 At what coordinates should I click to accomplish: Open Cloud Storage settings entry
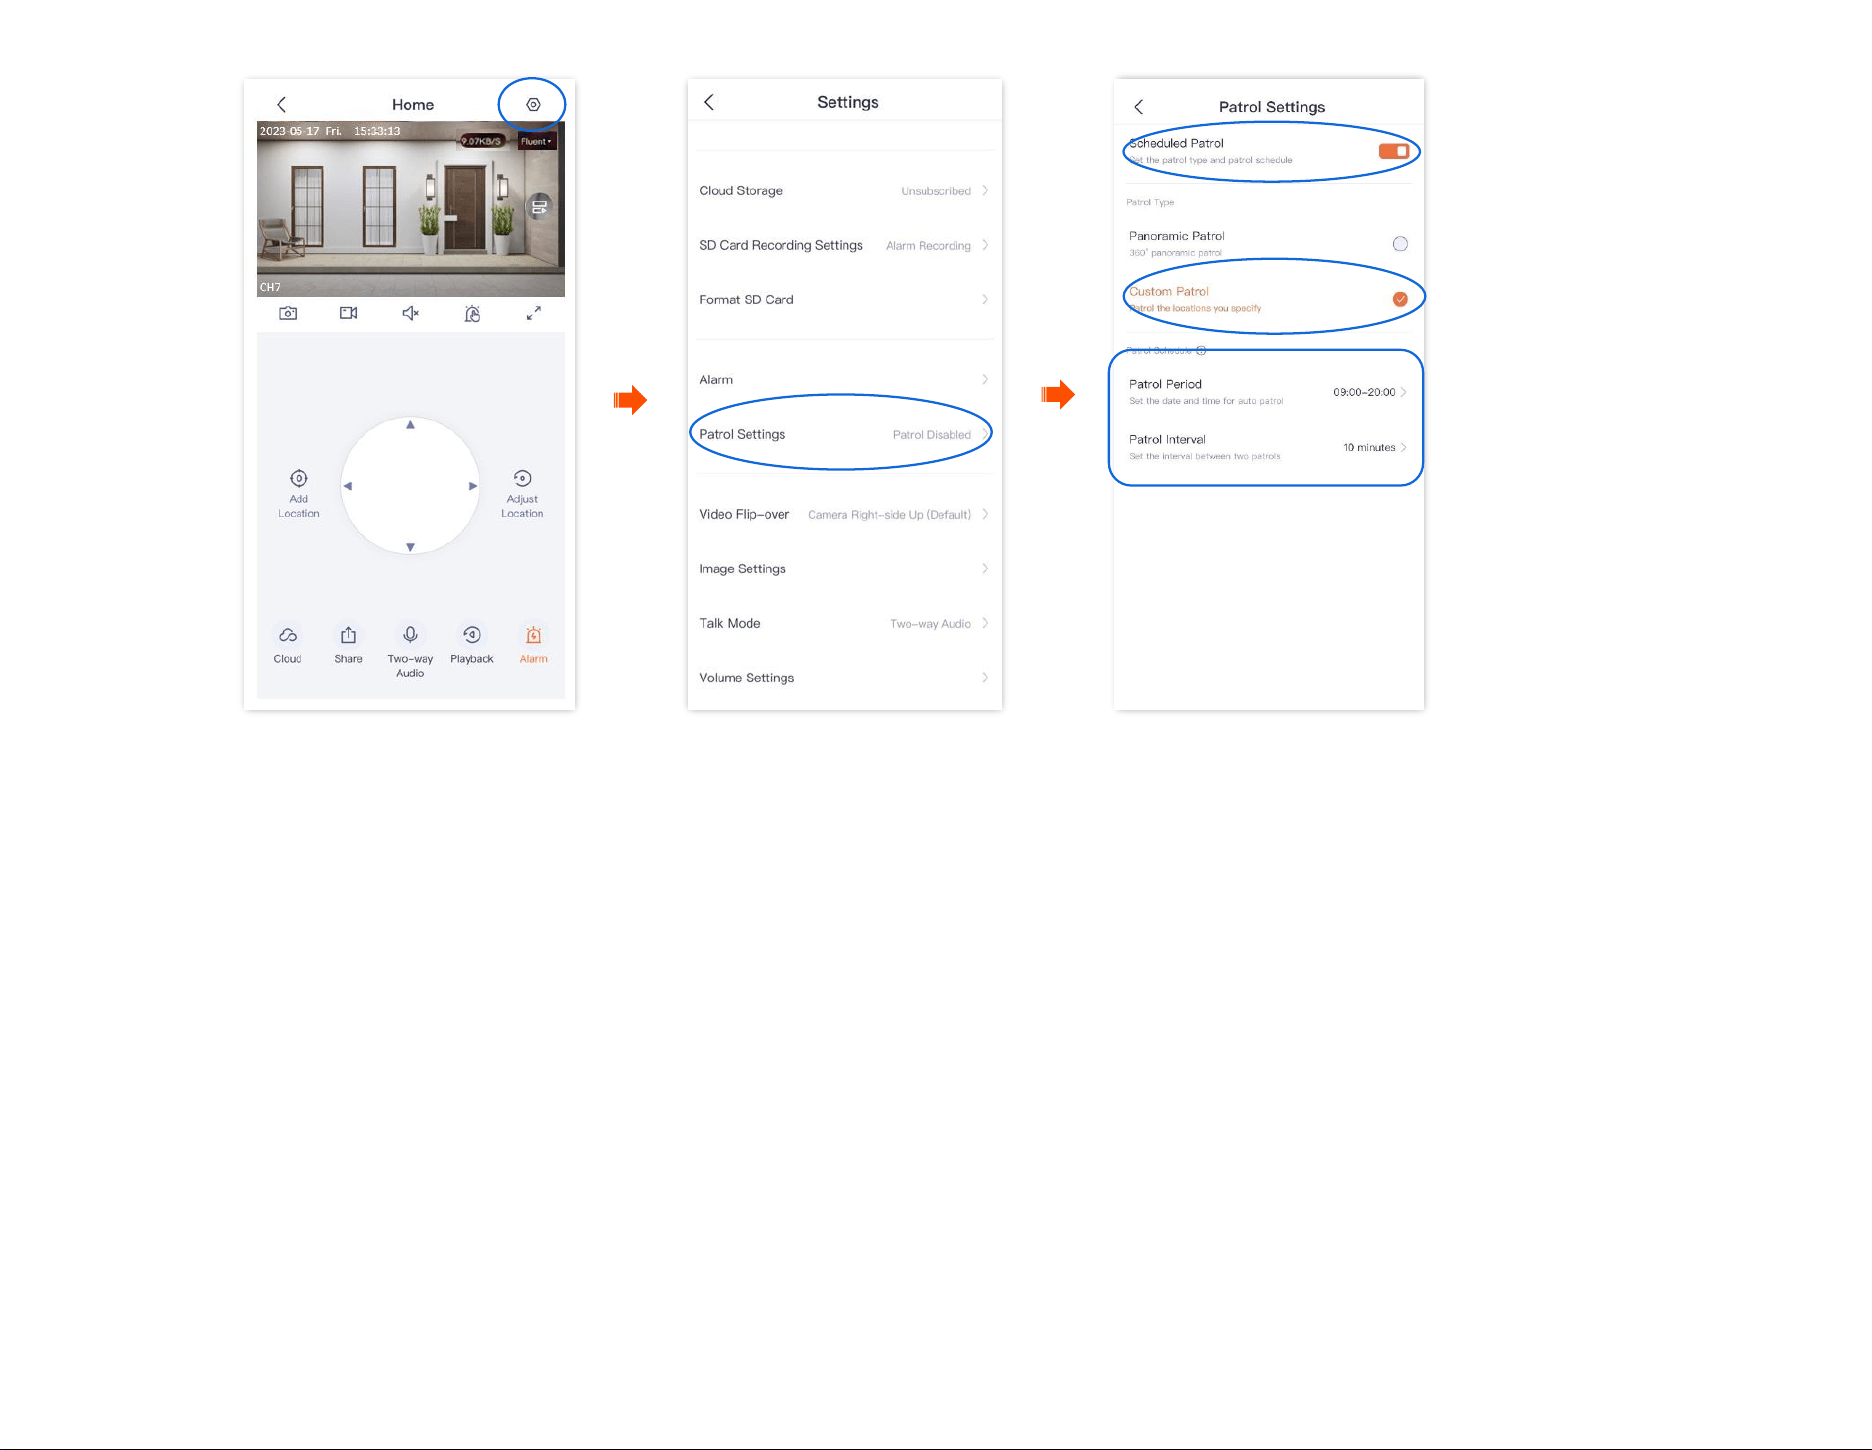click(844, 190)
